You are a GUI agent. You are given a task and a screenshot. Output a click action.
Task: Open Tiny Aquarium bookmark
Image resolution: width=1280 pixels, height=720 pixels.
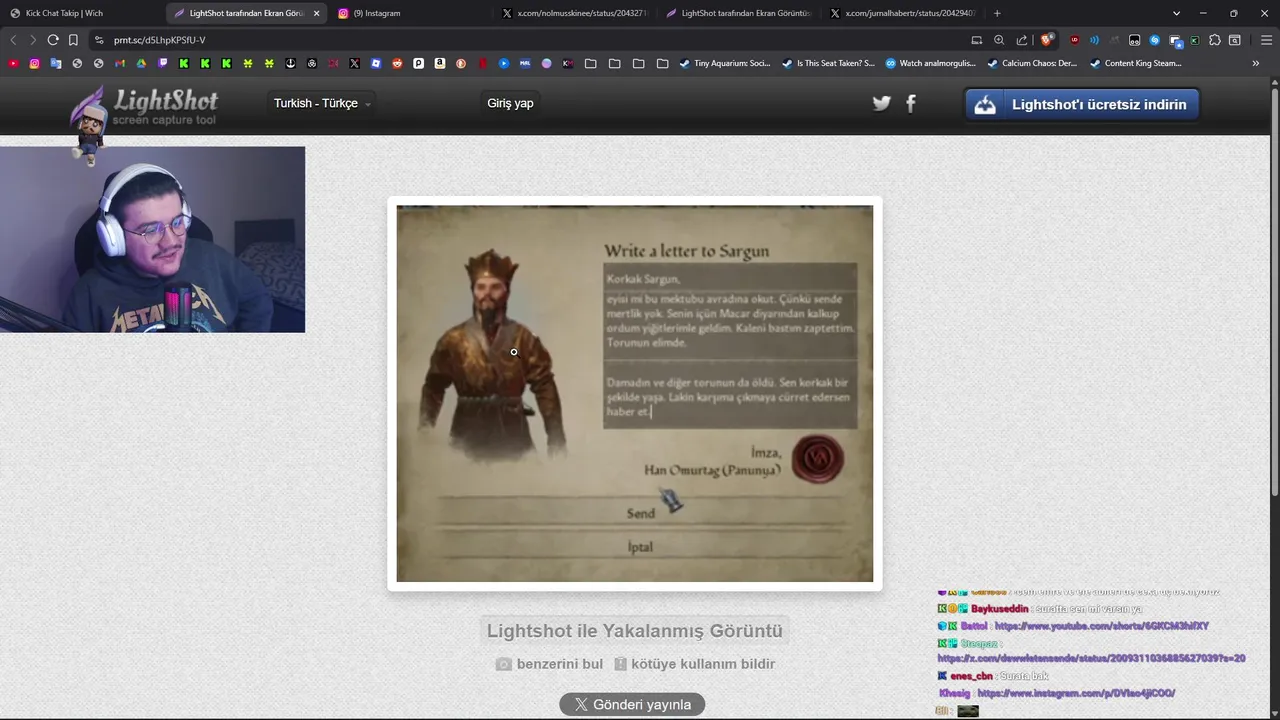(x=724, y=63)
